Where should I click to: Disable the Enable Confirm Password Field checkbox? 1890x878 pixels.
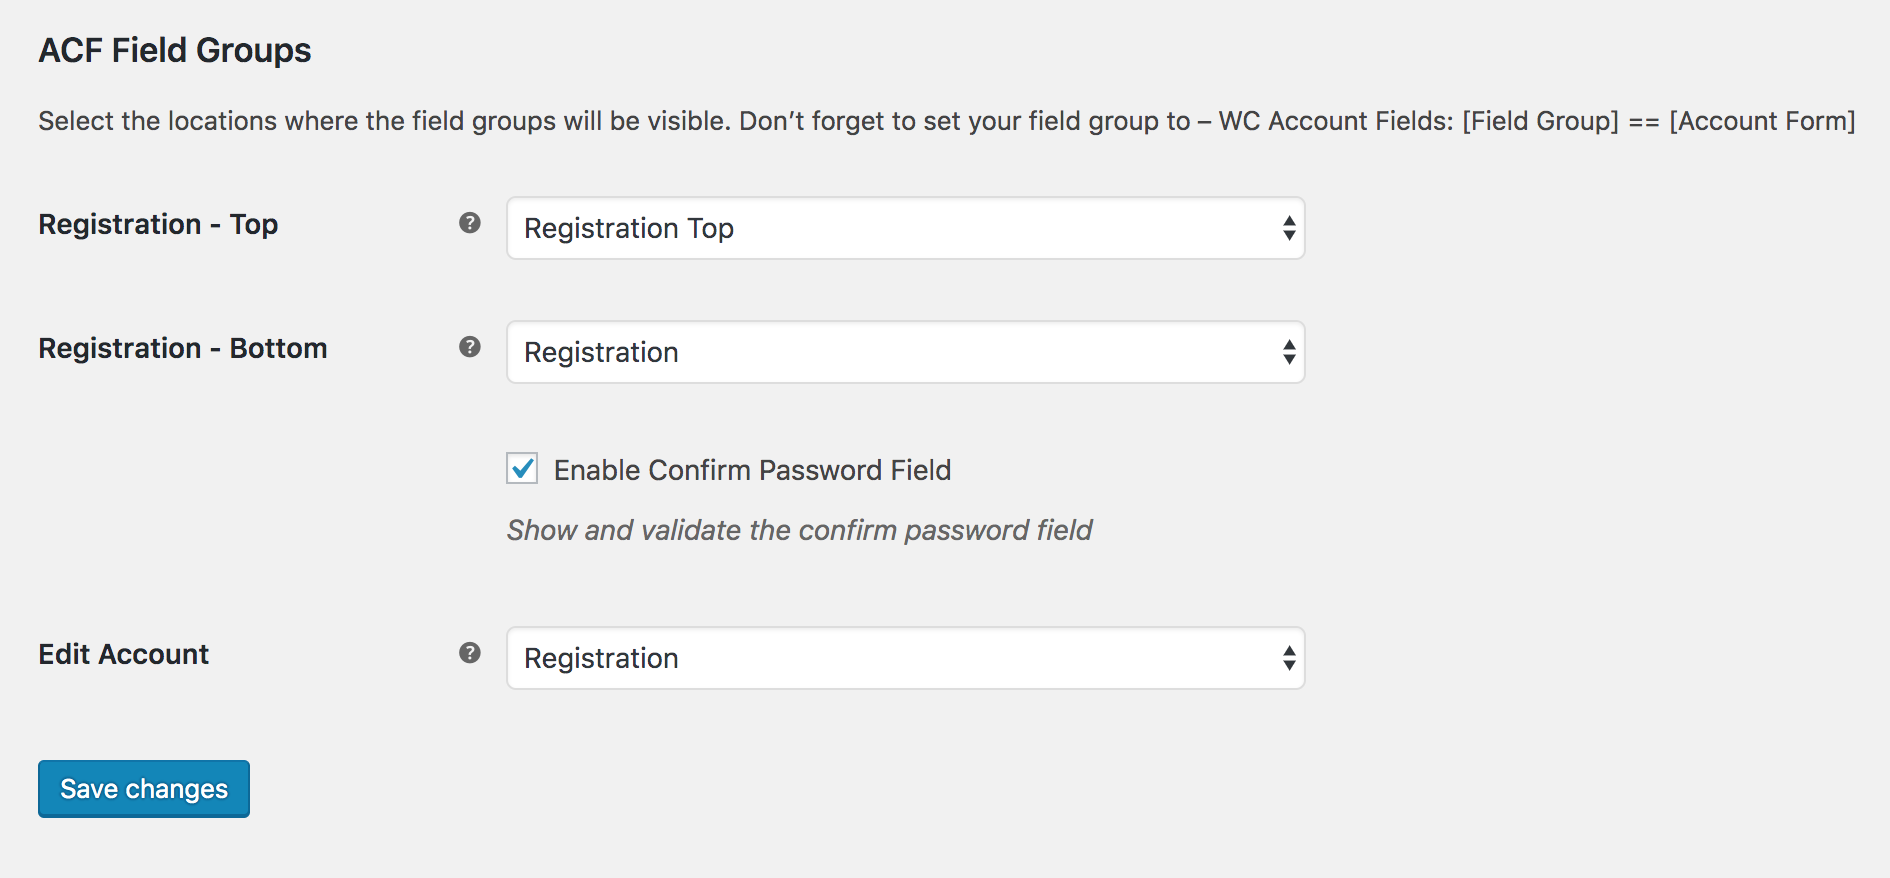click(x=522, y=468)
